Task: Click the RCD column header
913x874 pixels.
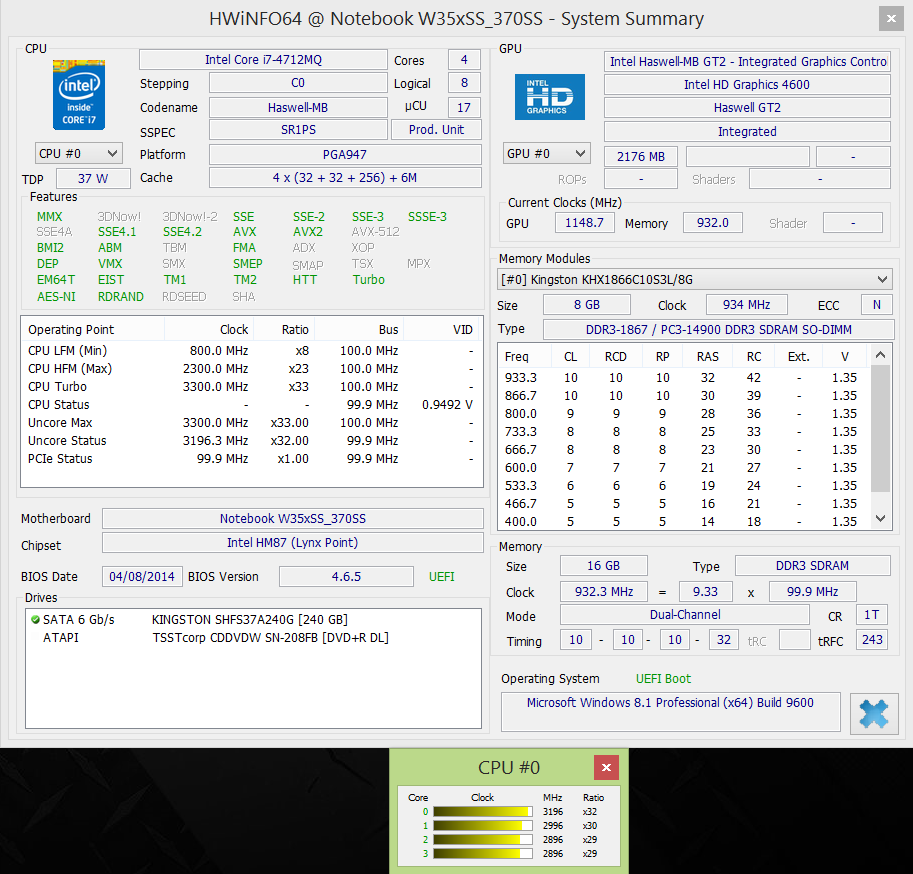Action: tap(615, 356)
